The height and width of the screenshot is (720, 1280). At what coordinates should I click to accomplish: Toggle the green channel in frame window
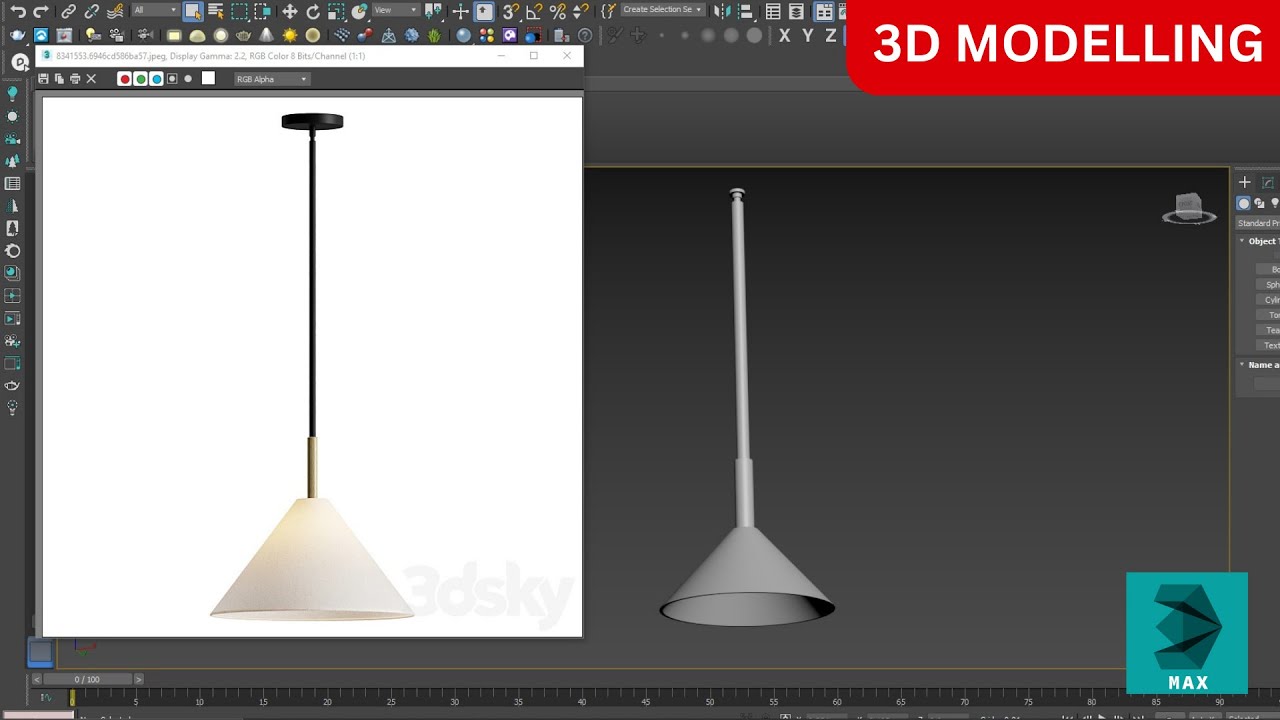[140, 78]
